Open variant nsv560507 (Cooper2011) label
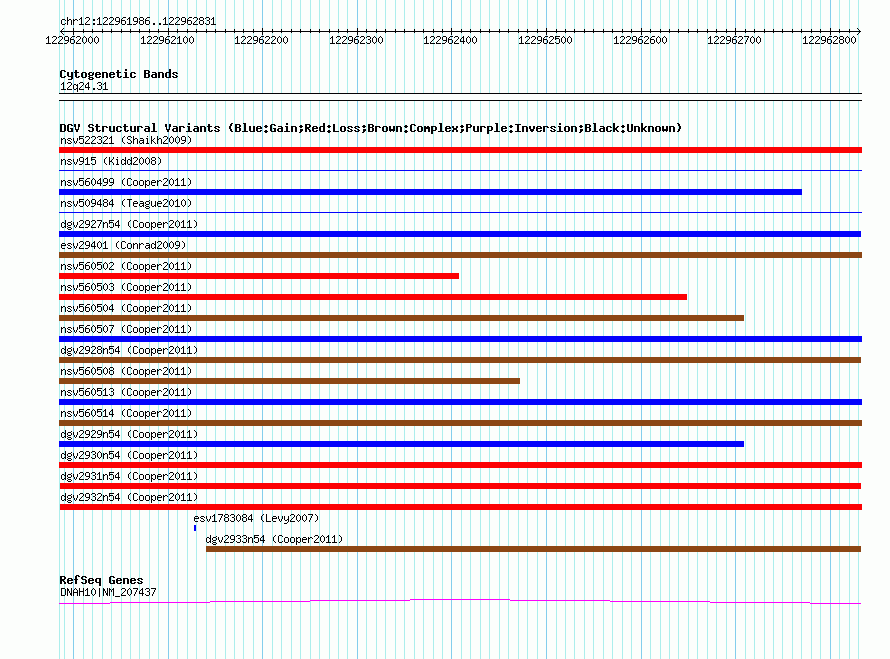This screenshot has height=659, width=890. click(126, 329)
